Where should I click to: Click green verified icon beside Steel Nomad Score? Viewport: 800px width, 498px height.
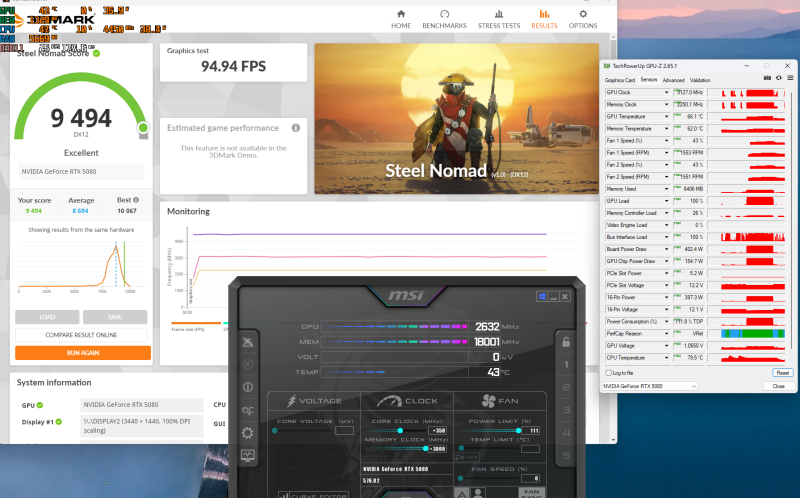pyautogui.click(x=96, y=53)
